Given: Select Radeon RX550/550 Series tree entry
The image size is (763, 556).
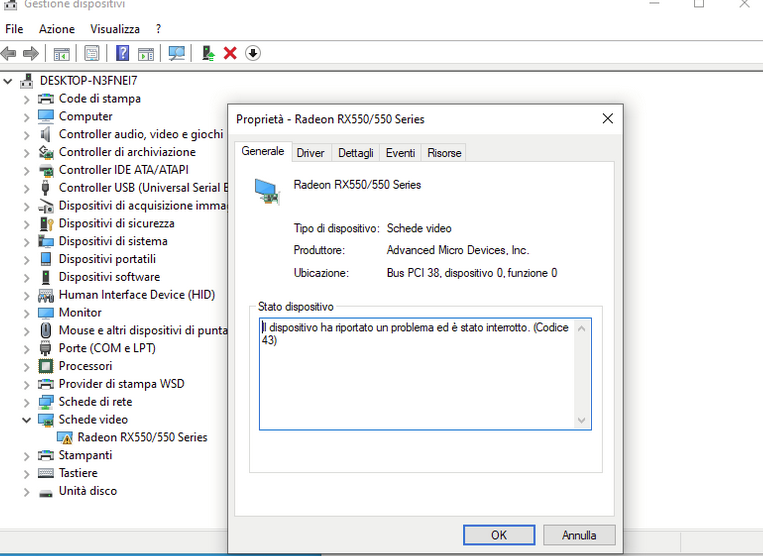Looking at the screenshot, I should click(x=143, y=437).
